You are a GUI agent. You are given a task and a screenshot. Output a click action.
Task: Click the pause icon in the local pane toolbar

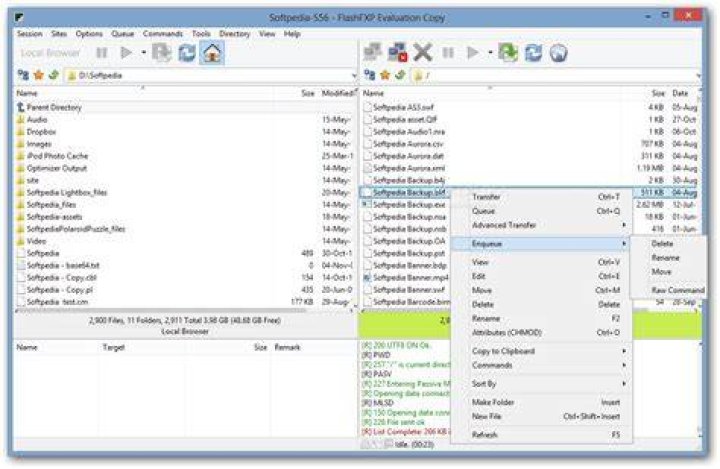101,53
